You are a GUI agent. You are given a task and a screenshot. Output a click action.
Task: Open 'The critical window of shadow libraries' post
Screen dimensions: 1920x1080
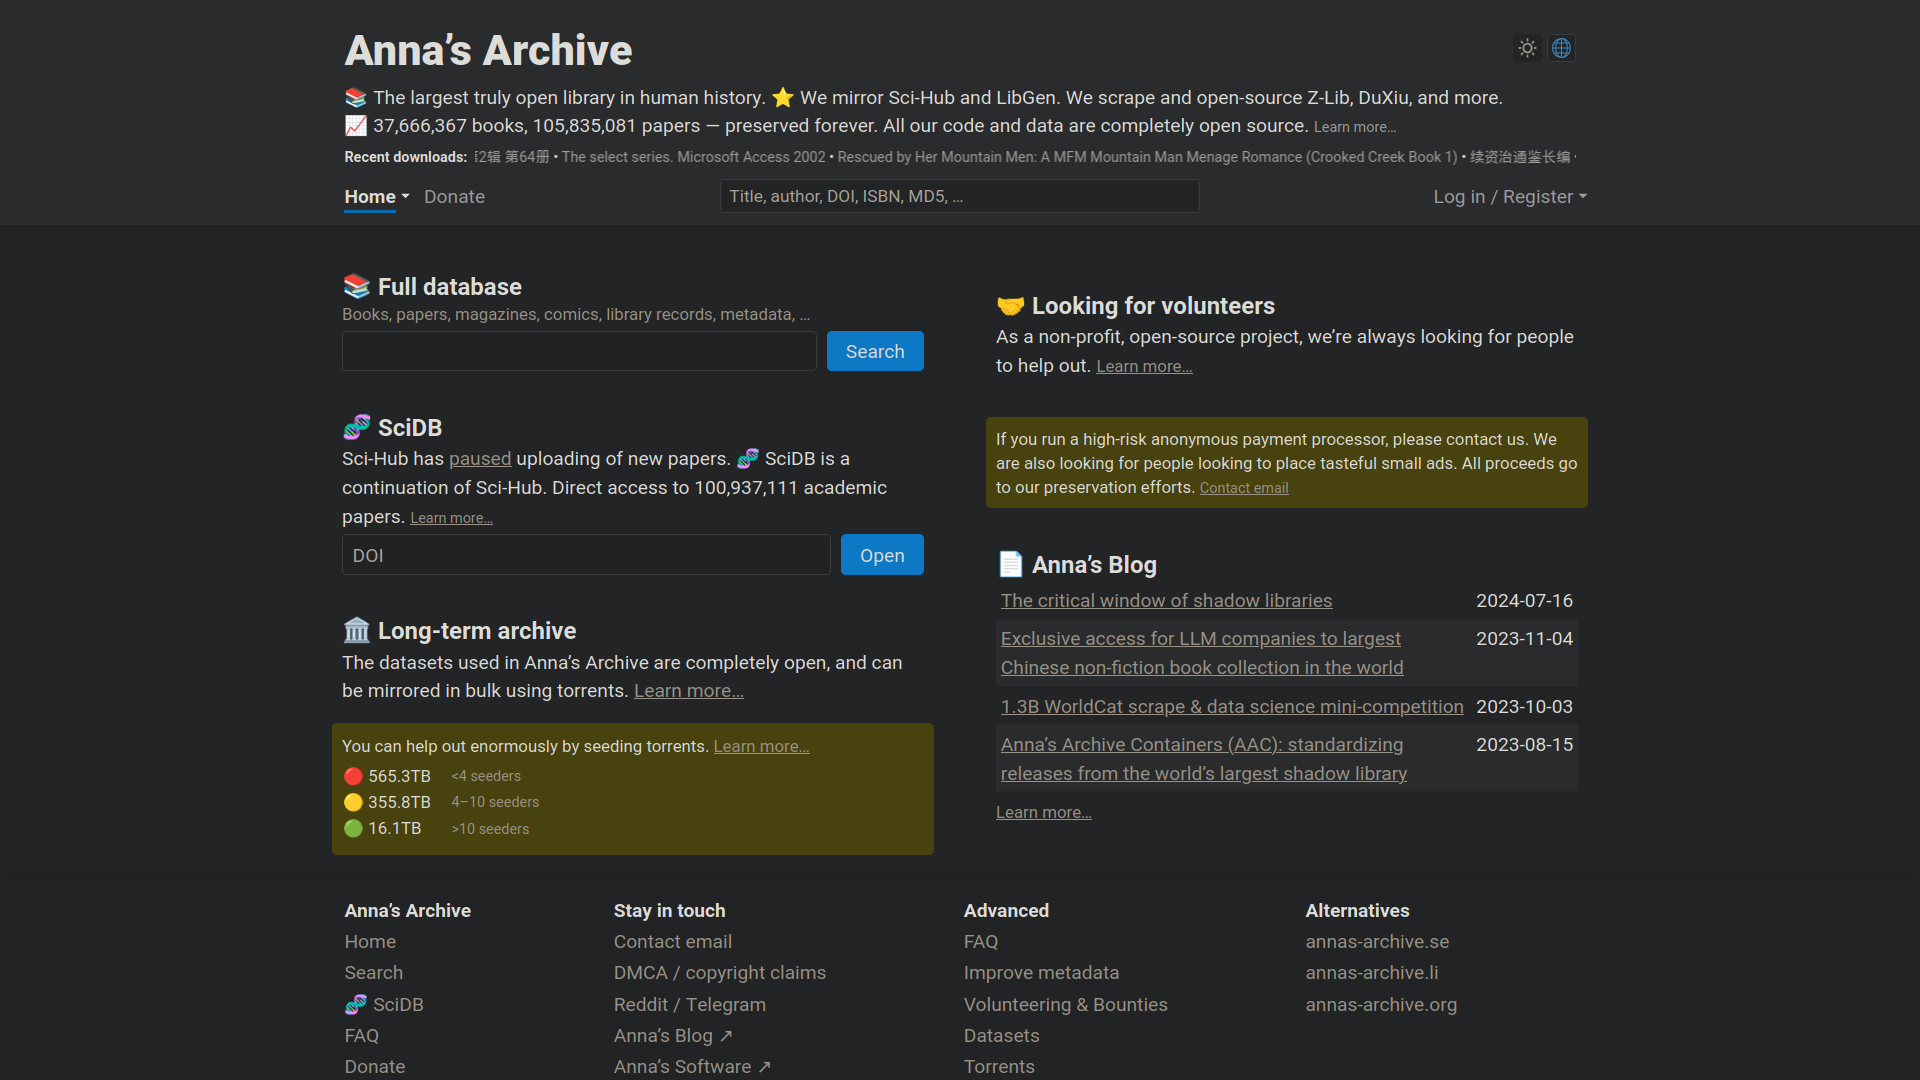1166,600
